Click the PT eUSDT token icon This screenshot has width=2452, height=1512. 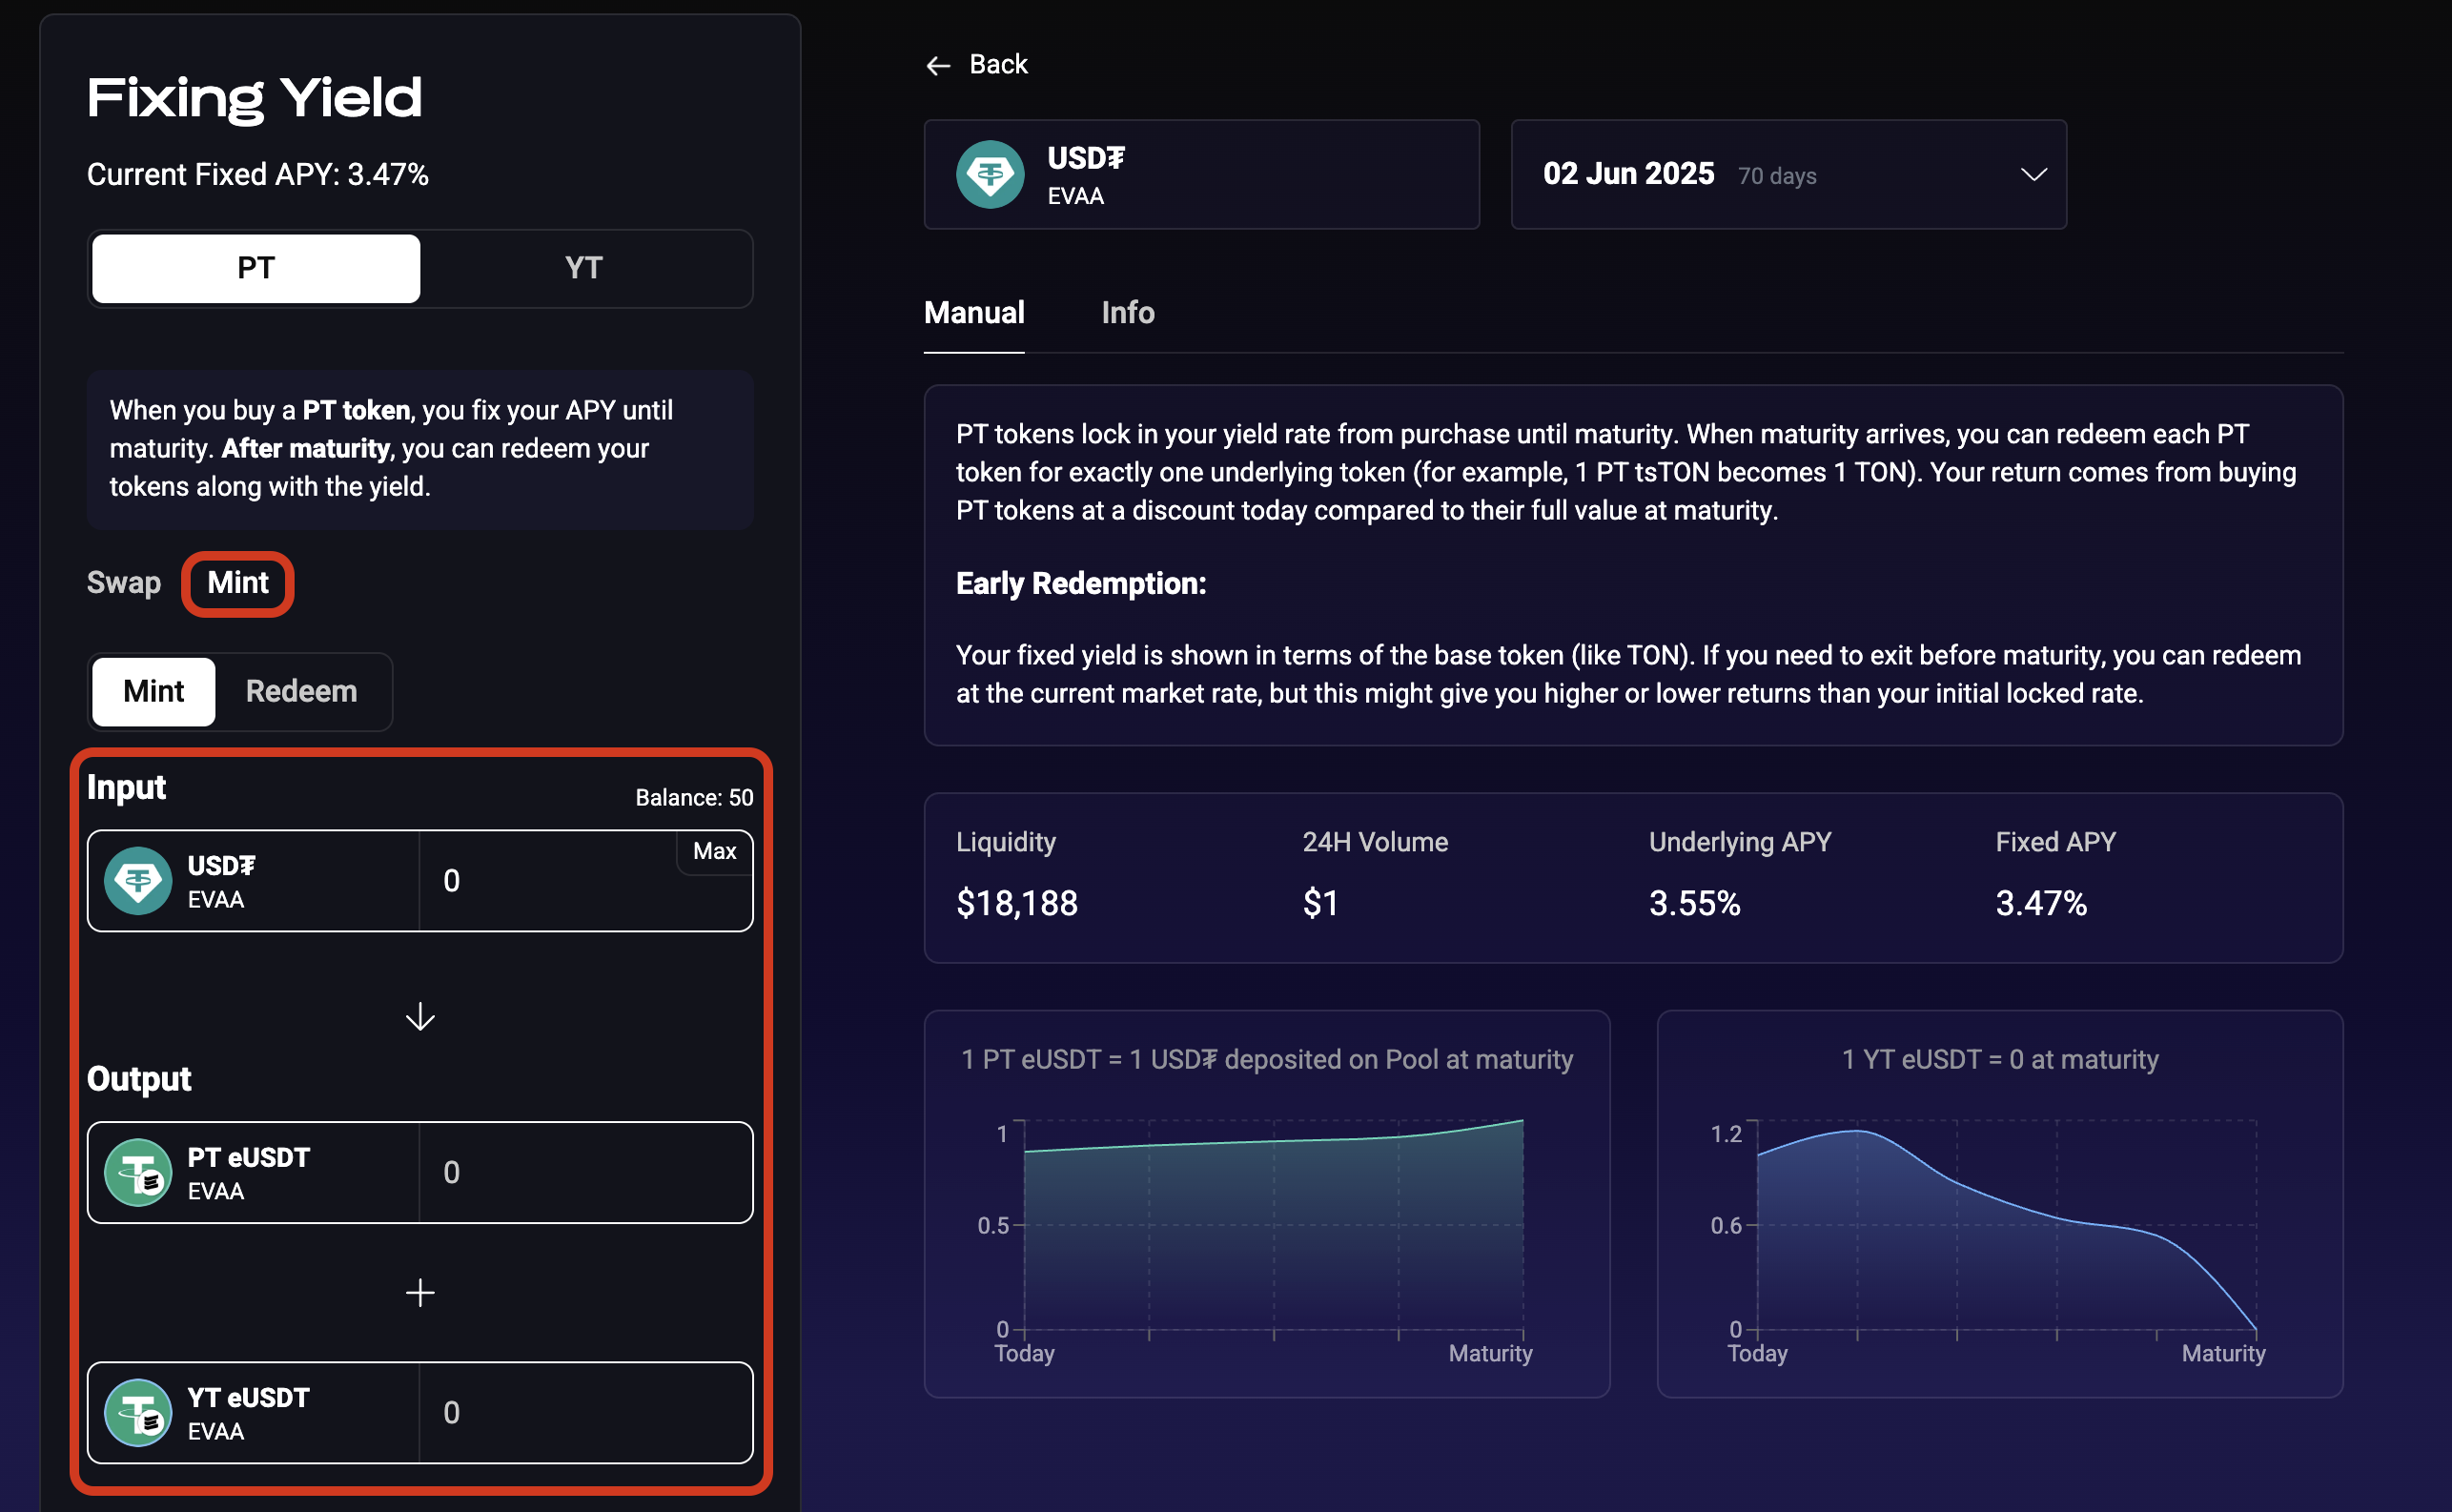point(138,1172)
